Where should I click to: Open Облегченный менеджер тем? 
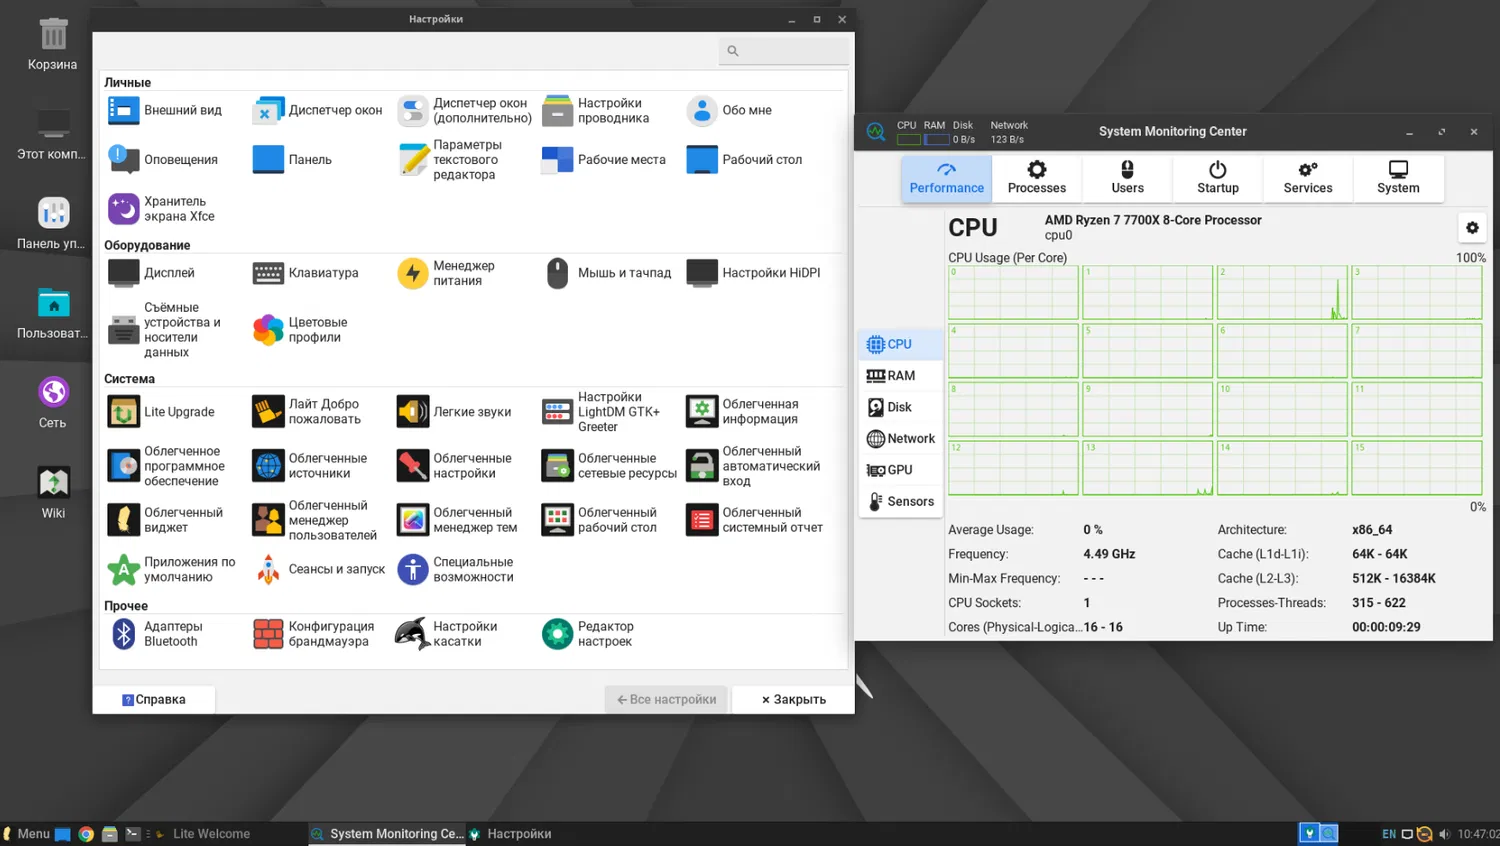tap(458, 519)
